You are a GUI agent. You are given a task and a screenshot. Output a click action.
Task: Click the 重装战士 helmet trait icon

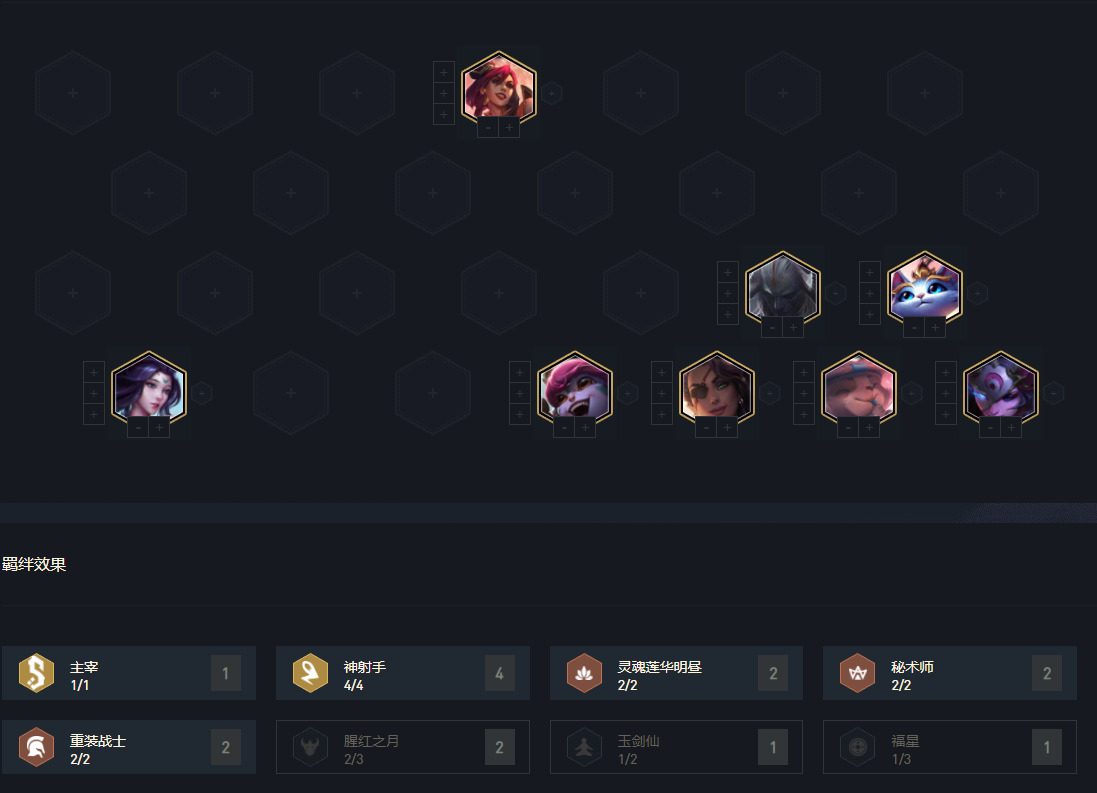(x=36, y=747)
